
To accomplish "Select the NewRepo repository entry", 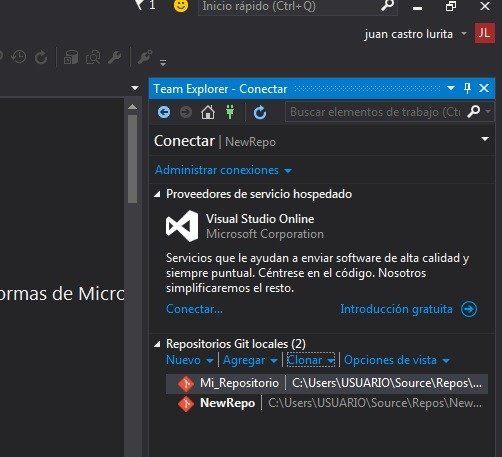I will tap(327, 403).
